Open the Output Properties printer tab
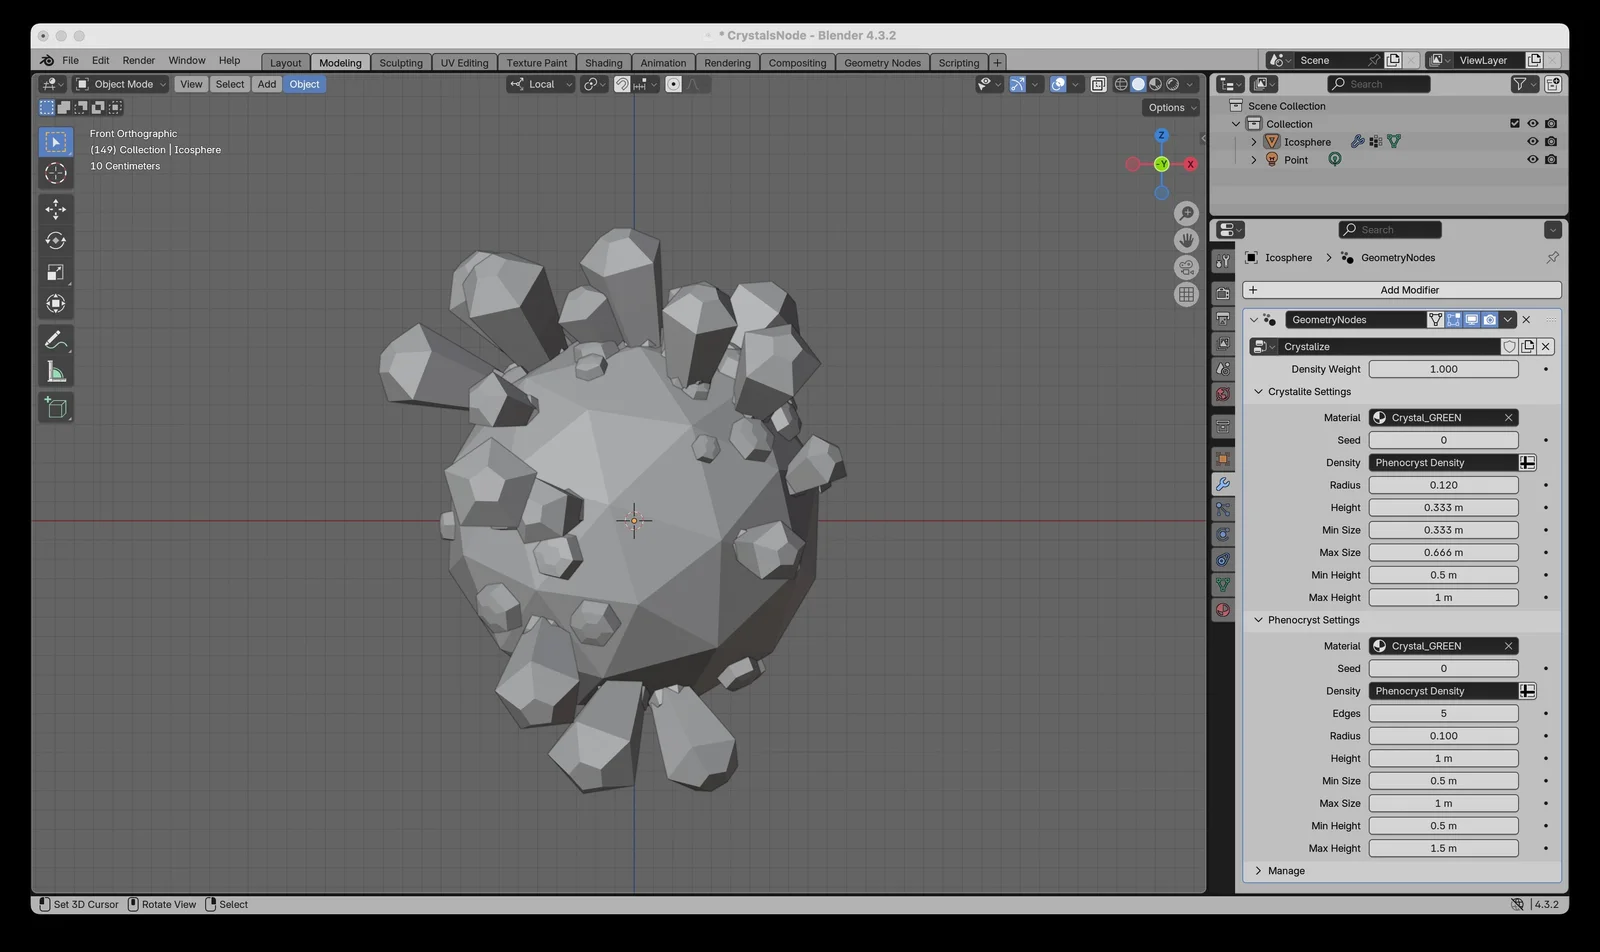Image resolution: width=1600 pixels, height=952 pixels. [x=1222, y=320]
